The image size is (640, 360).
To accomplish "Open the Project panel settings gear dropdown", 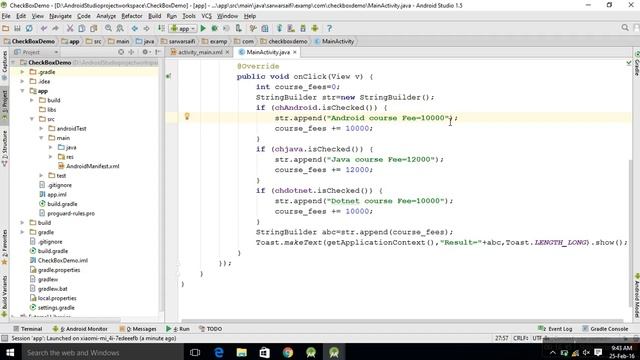I will [146, 52].
